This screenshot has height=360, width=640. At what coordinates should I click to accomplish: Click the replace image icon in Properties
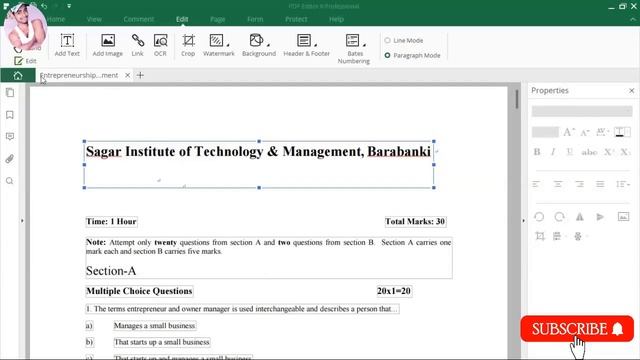click(x=623, y=217)
